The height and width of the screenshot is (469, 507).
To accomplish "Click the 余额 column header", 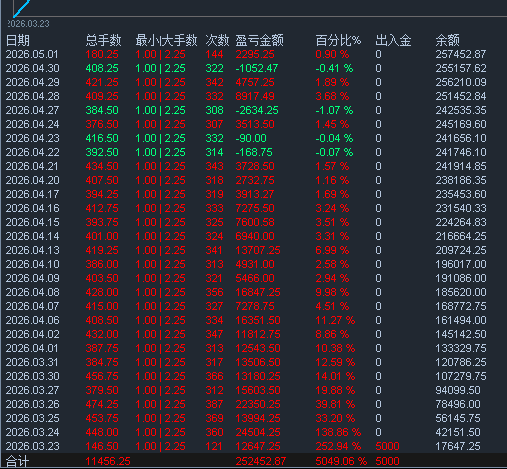I will (x=447, y=41).
